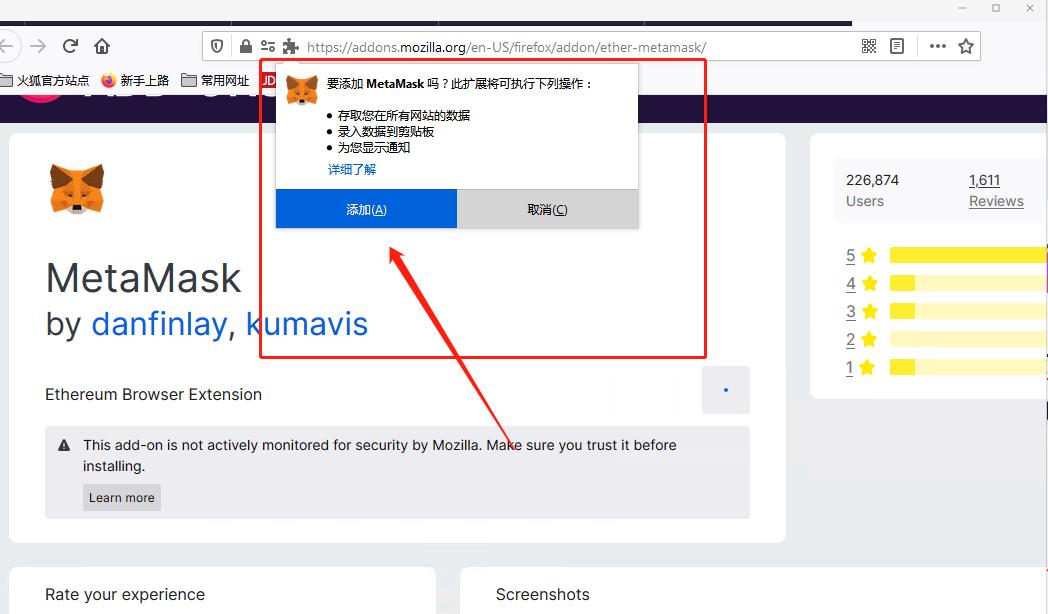
Task: Reload the current page
Action: point(70,46)
